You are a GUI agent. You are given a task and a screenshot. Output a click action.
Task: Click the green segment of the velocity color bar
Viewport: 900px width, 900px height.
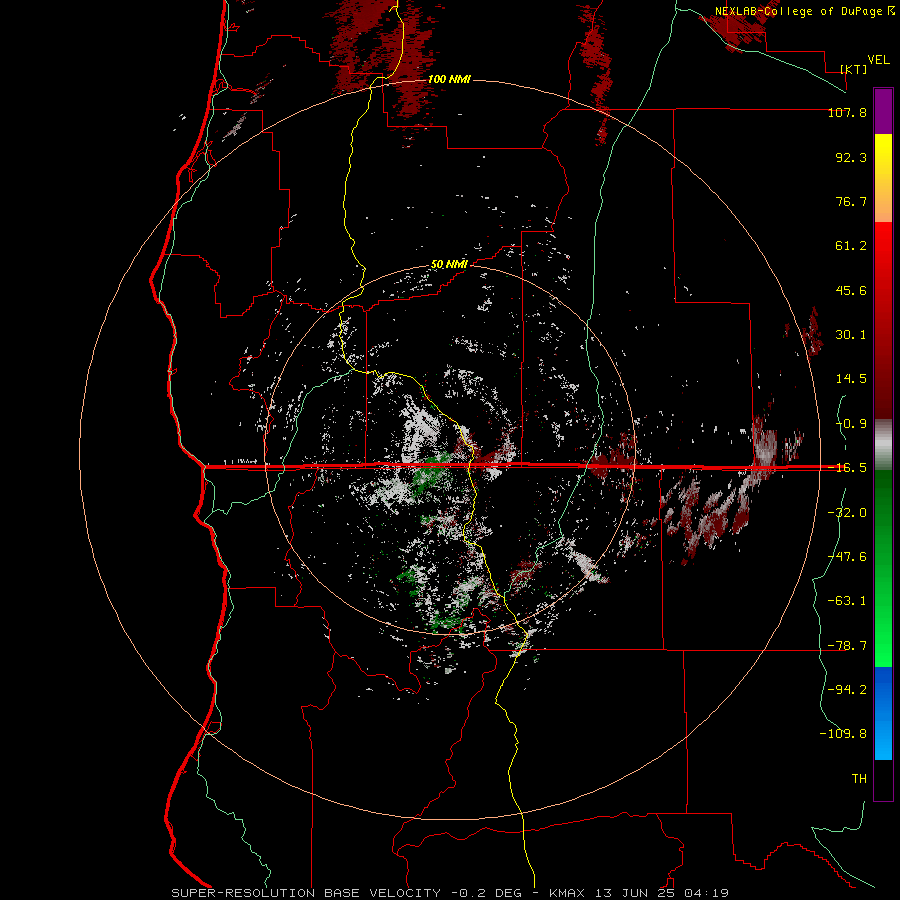pyautogui.click(x=883, y=568)
